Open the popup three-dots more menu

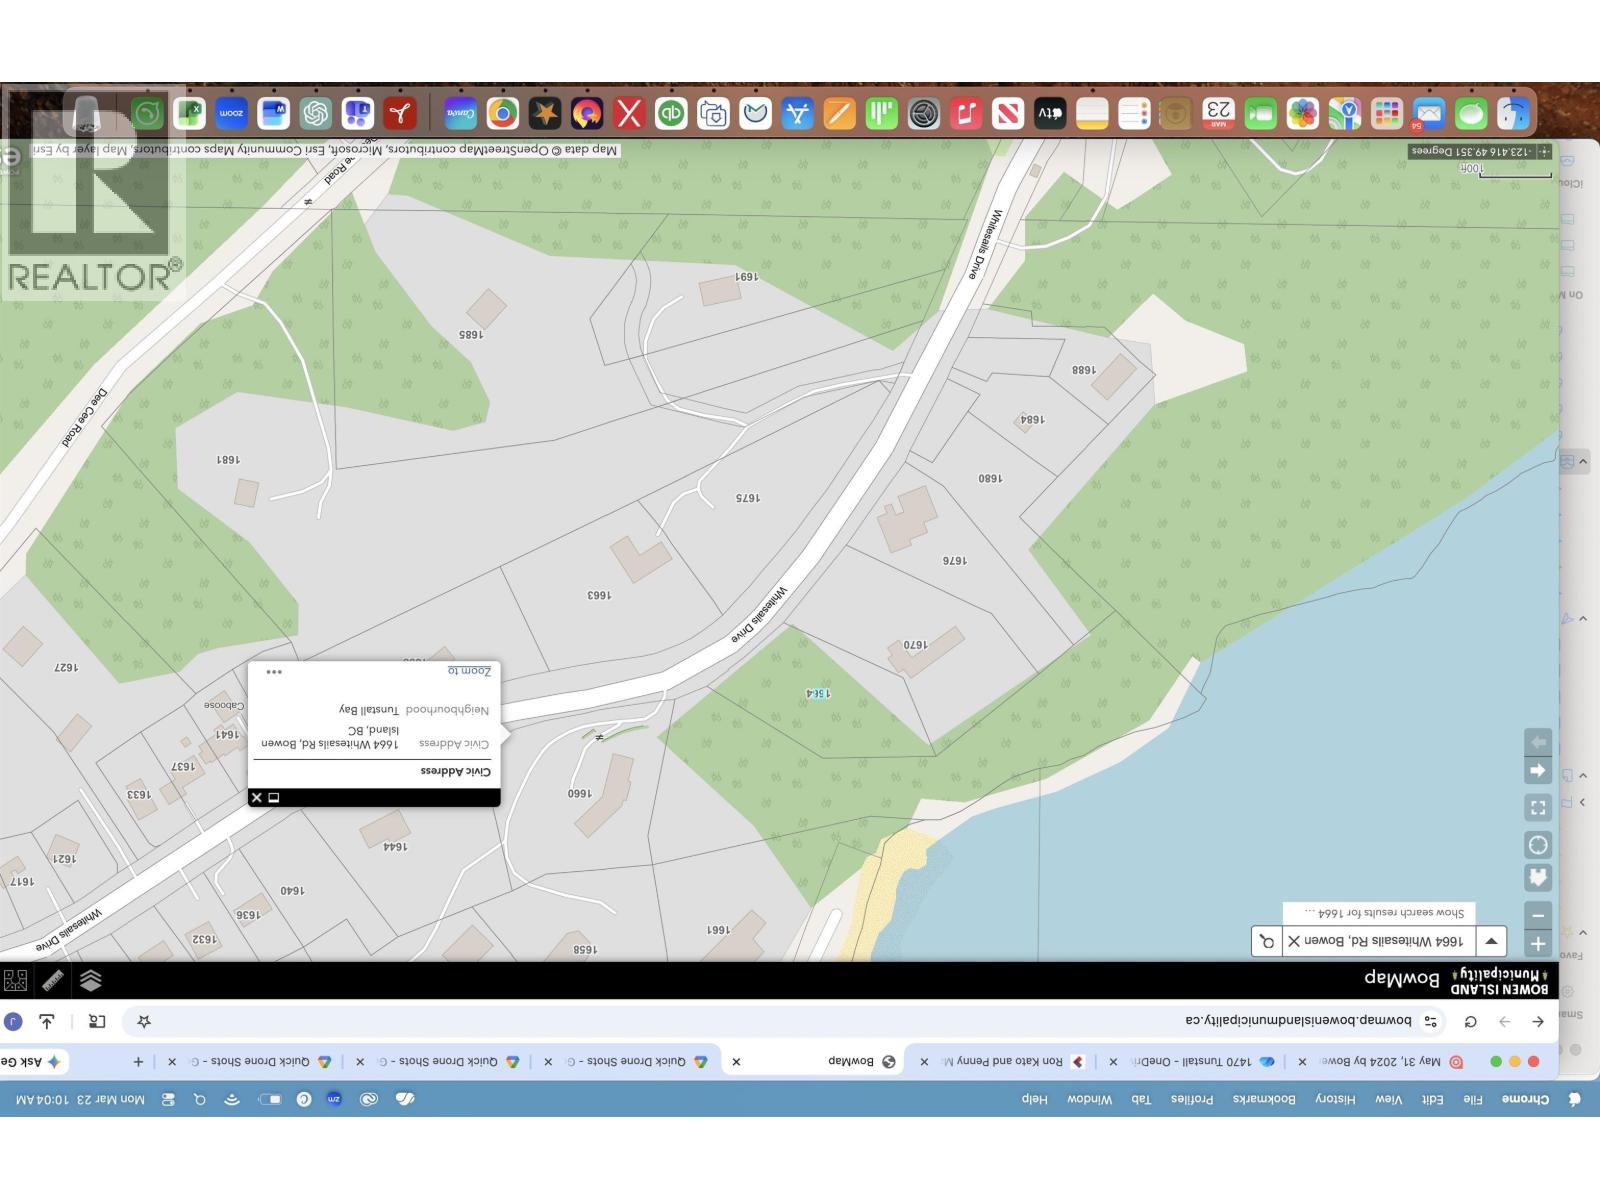(274, 672)
